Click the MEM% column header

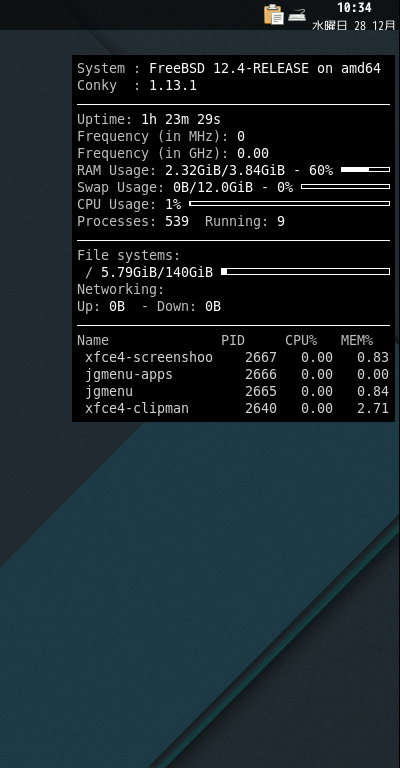[357, 340]
